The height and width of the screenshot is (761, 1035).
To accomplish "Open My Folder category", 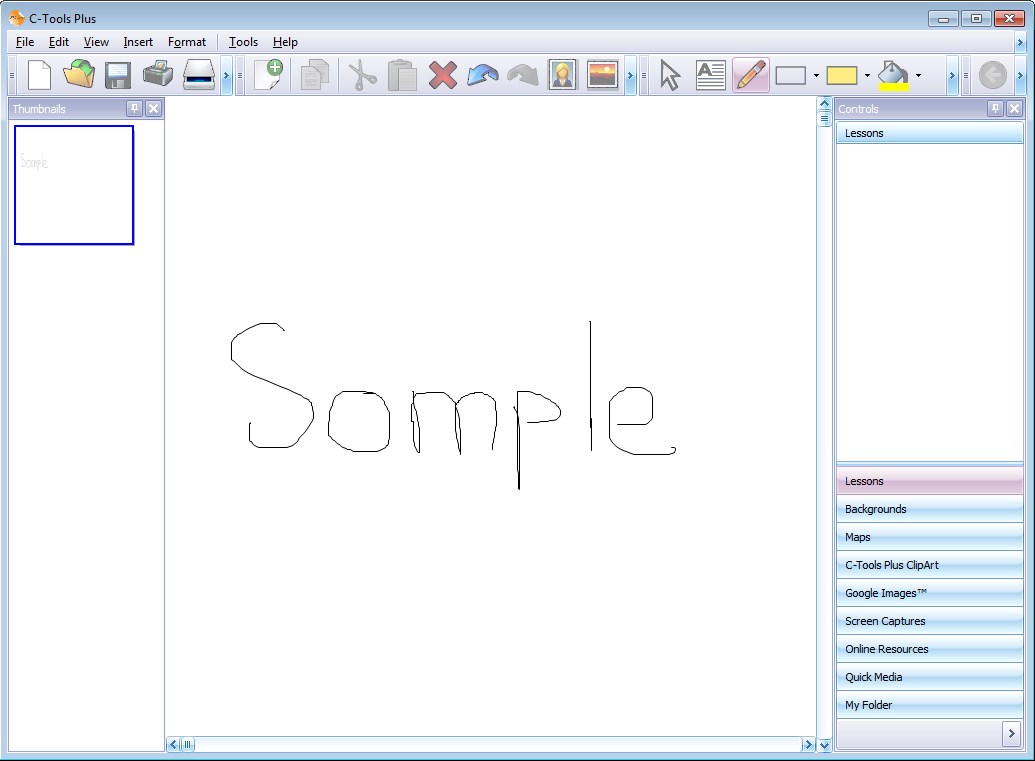I will pos(929,705).
